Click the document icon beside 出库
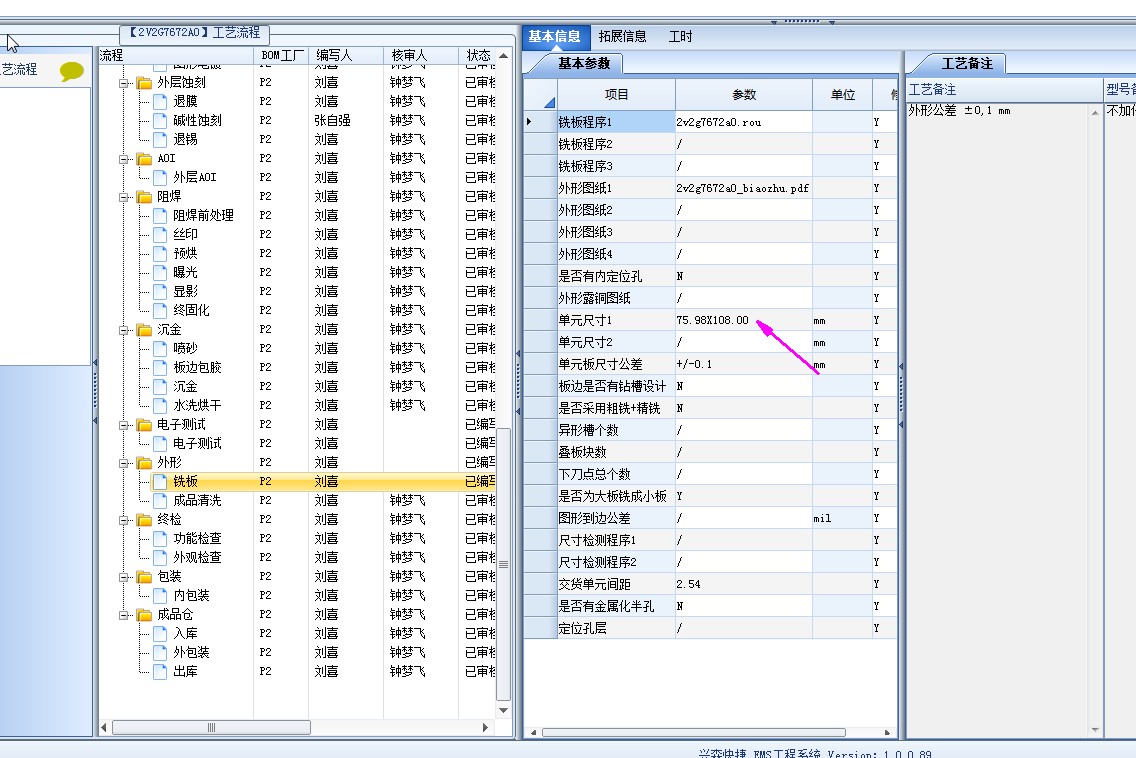 point(160,671)
